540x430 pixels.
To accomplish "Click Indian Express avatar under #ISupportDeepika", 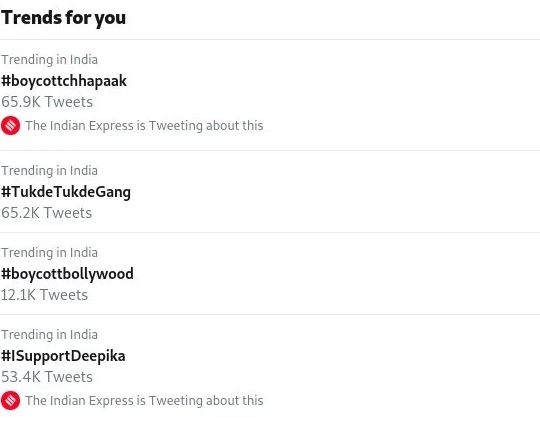I will (x=10, y=401).
